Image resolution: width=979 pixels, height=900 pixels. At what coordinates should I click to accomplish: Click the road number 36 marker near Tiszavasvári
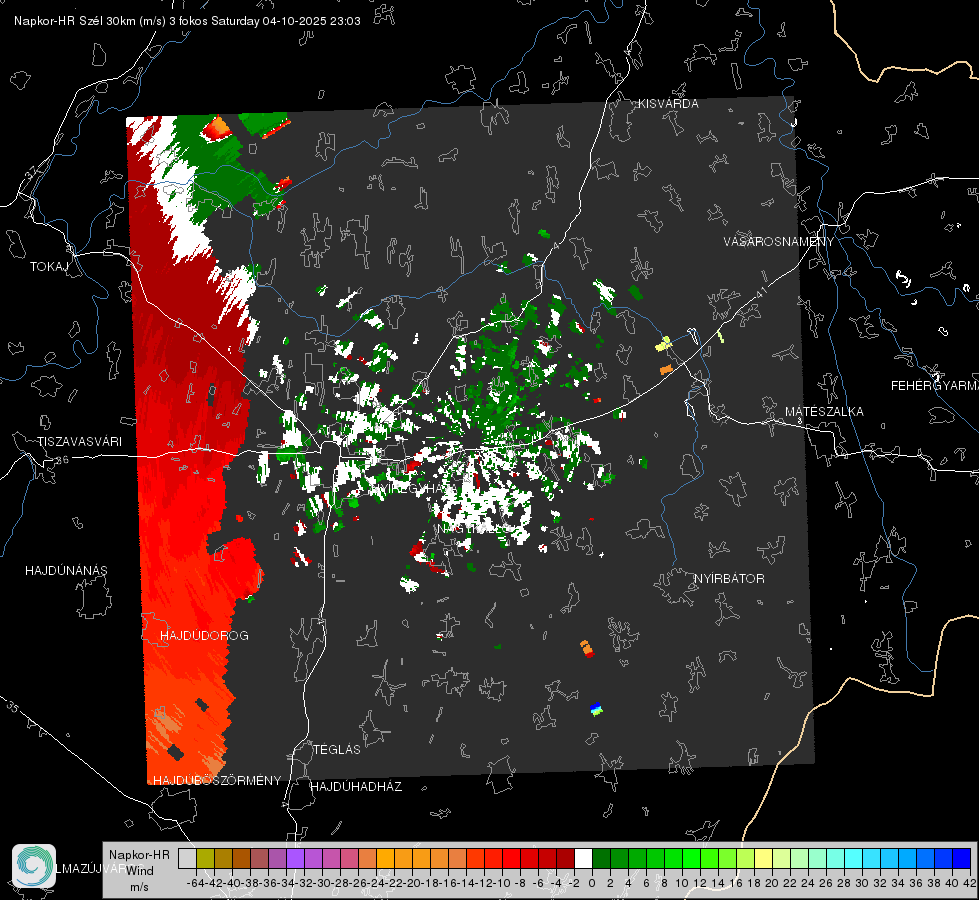pos(62,460)
